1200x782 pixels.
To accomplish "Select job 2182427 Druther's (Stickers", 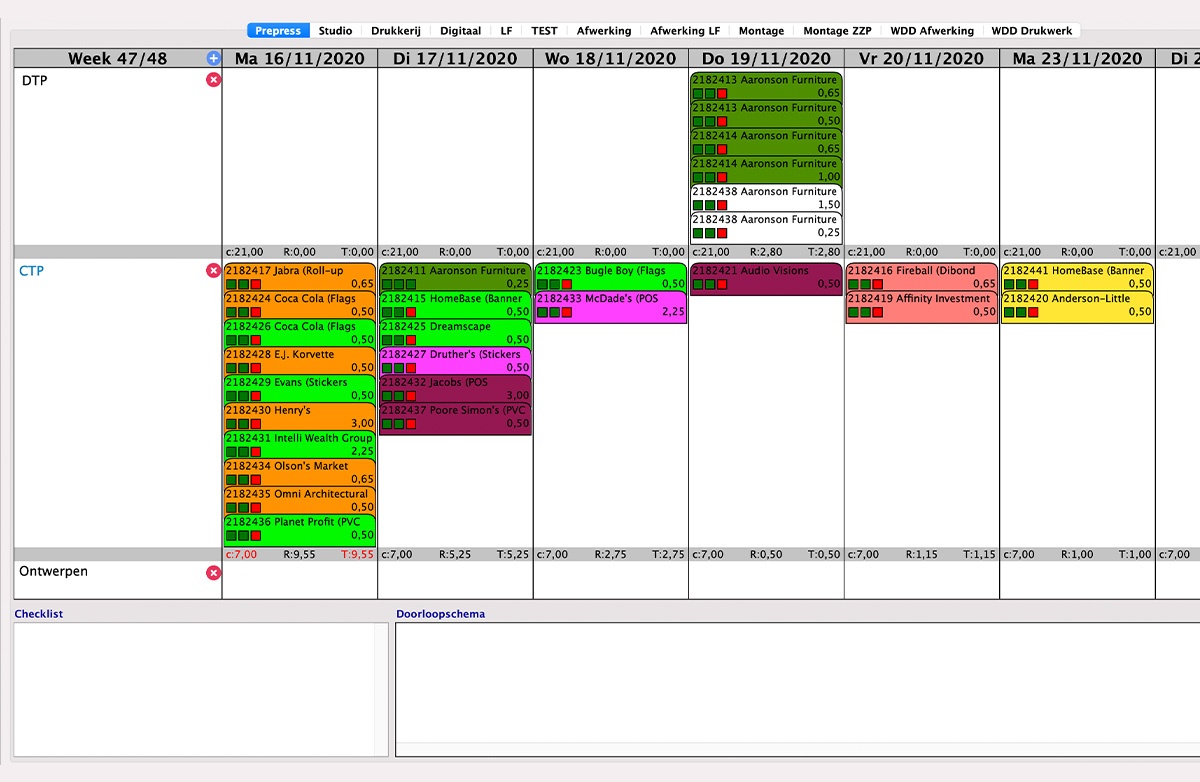I will click(456, 361).
